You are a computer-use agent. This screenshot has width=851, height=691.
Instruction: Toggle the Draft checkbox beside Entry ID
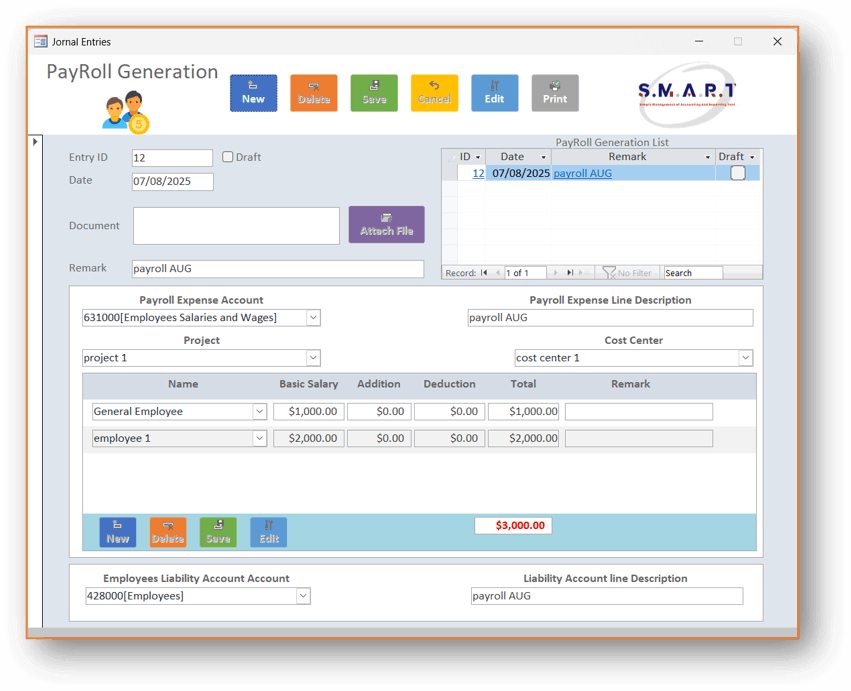coord(227,157)
